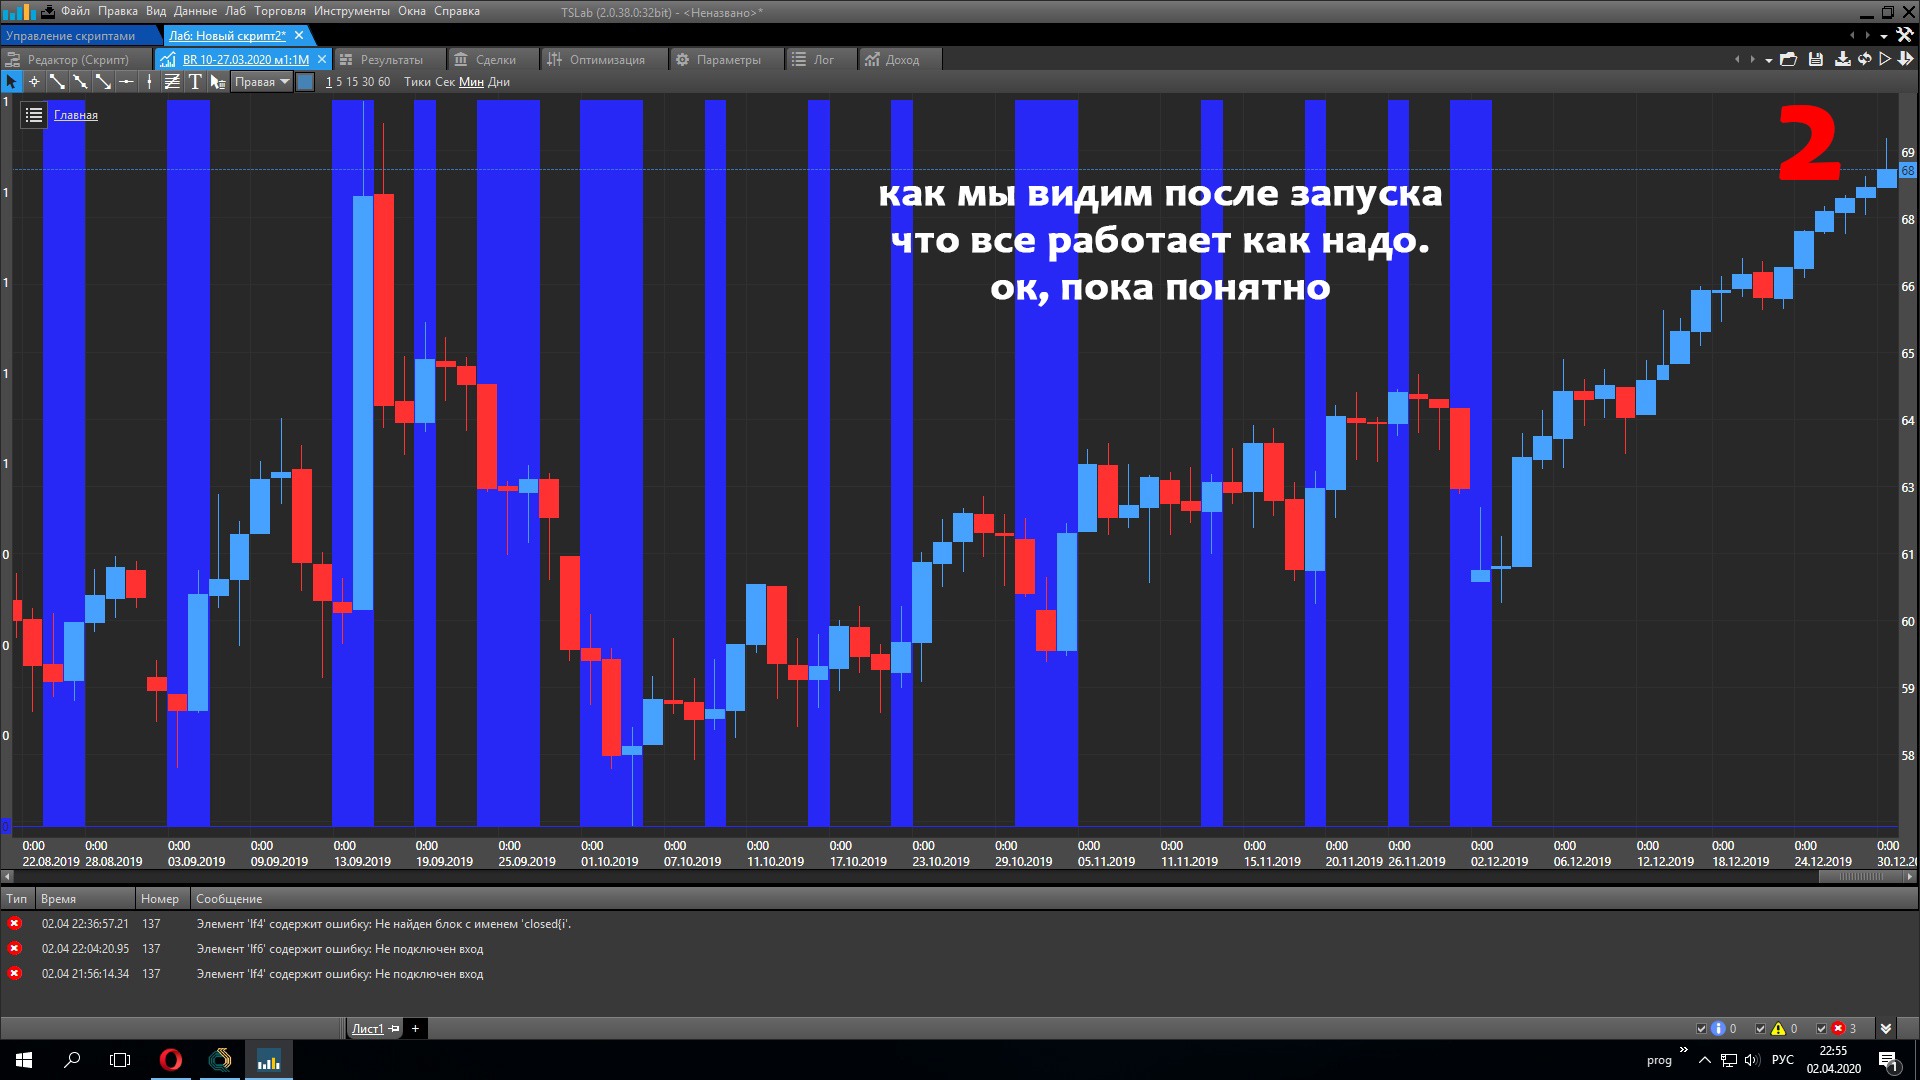Select the Дни timeframe button
This screenshot has width=1920, height=1080.
(499, 82)
